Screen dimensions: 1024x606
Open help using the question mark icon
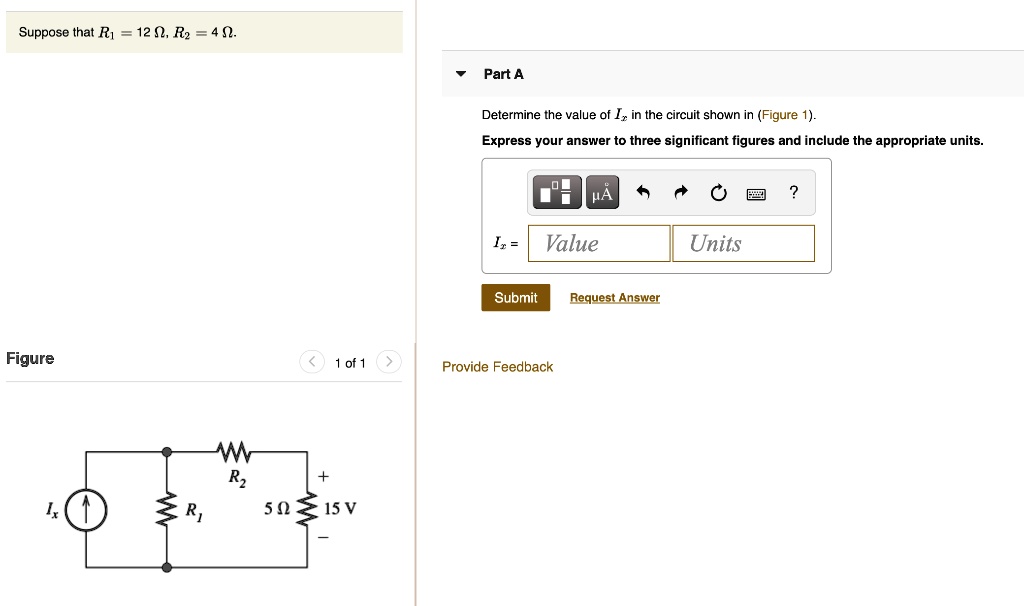793,192
